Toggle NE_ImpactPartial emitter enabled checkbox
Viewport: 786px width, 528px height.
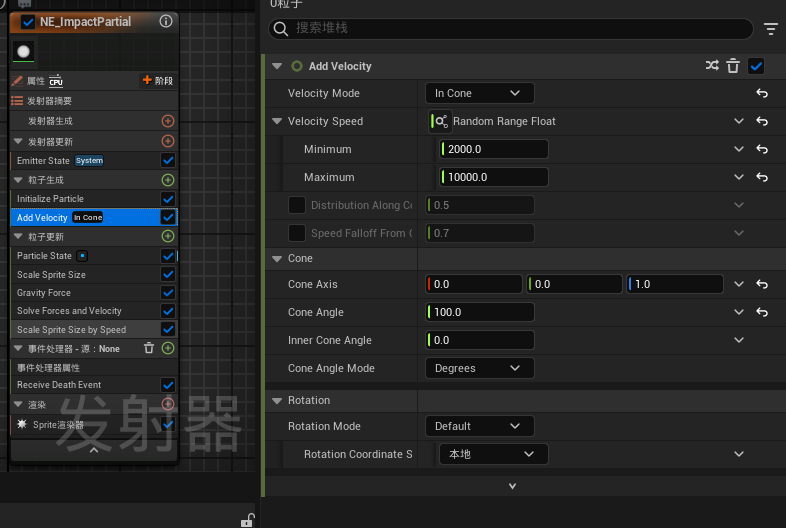pos(28,22)
